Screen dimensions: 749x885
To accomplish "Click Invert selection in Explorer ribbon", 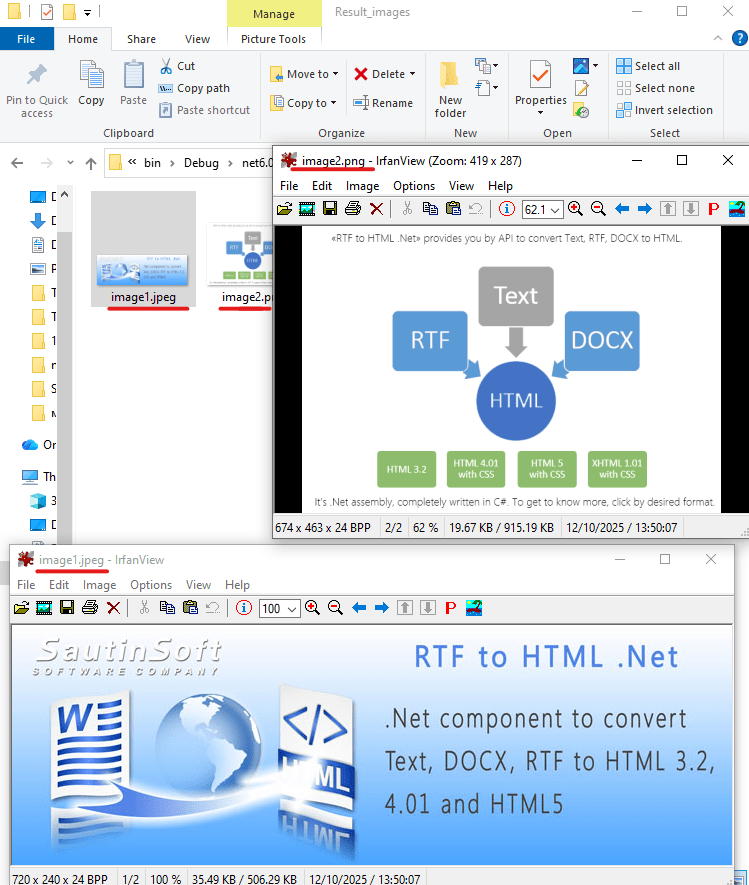I will (x=664, y=110).
